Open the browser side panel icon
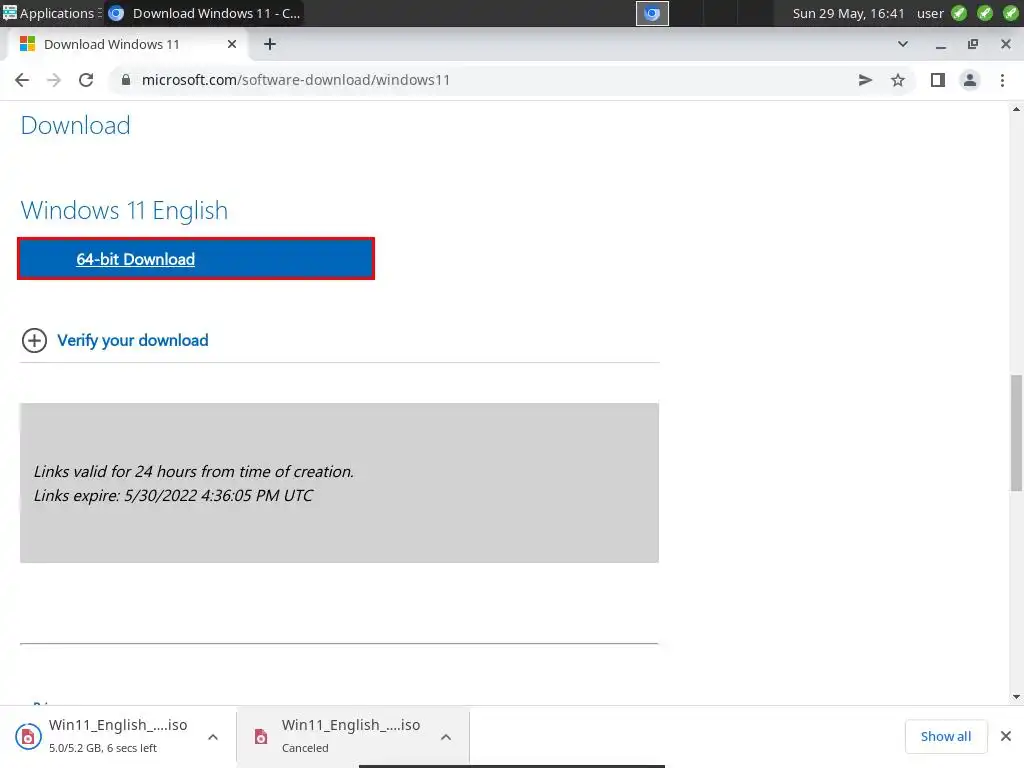Screen dimensions: 1024x768 click(x=938, y=80)
